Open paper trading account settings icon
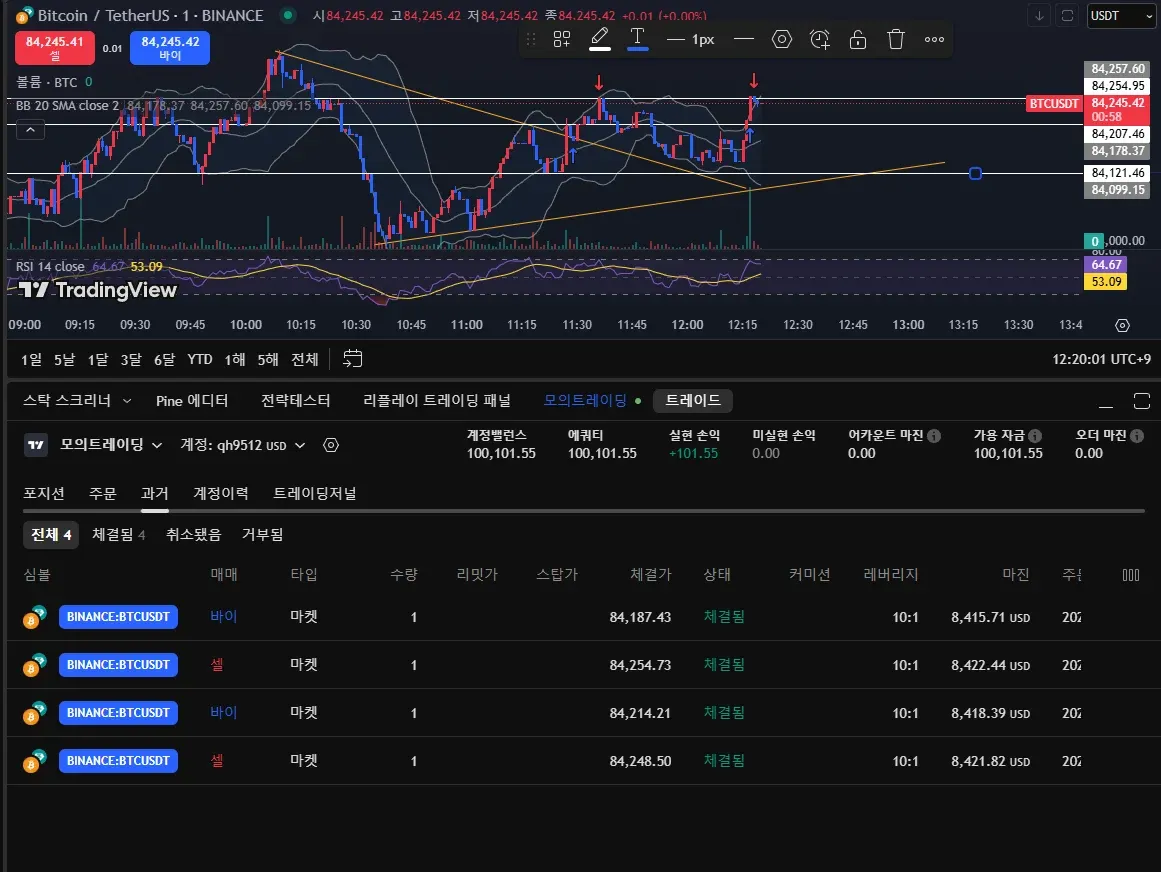 (x=332, y=445)
